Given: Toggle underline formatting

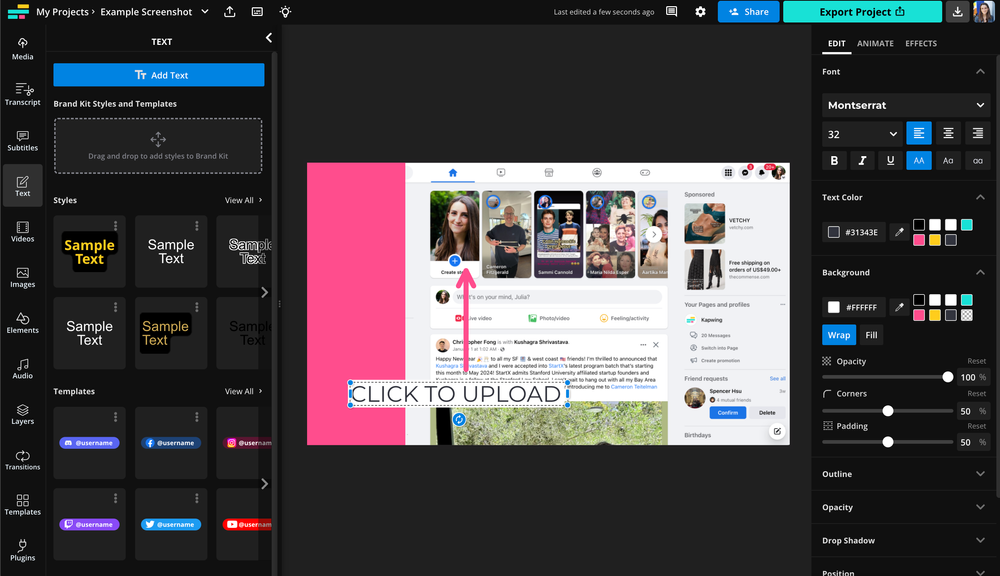Looking at the screenshot, I should tap(890, 159).
